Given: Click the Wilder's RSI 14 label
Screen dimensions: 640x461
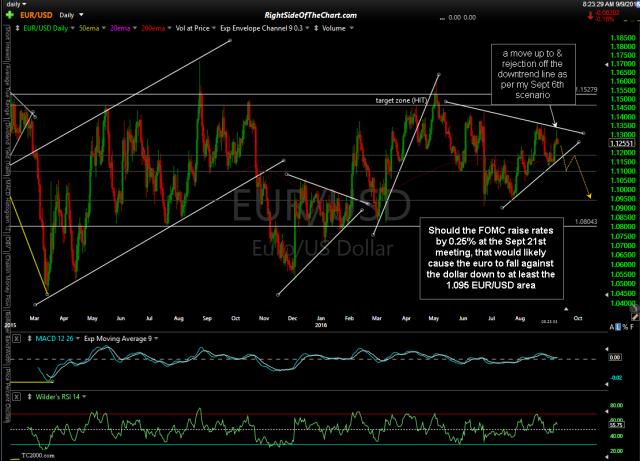Looking at the screenshot, I should point(58,396).
